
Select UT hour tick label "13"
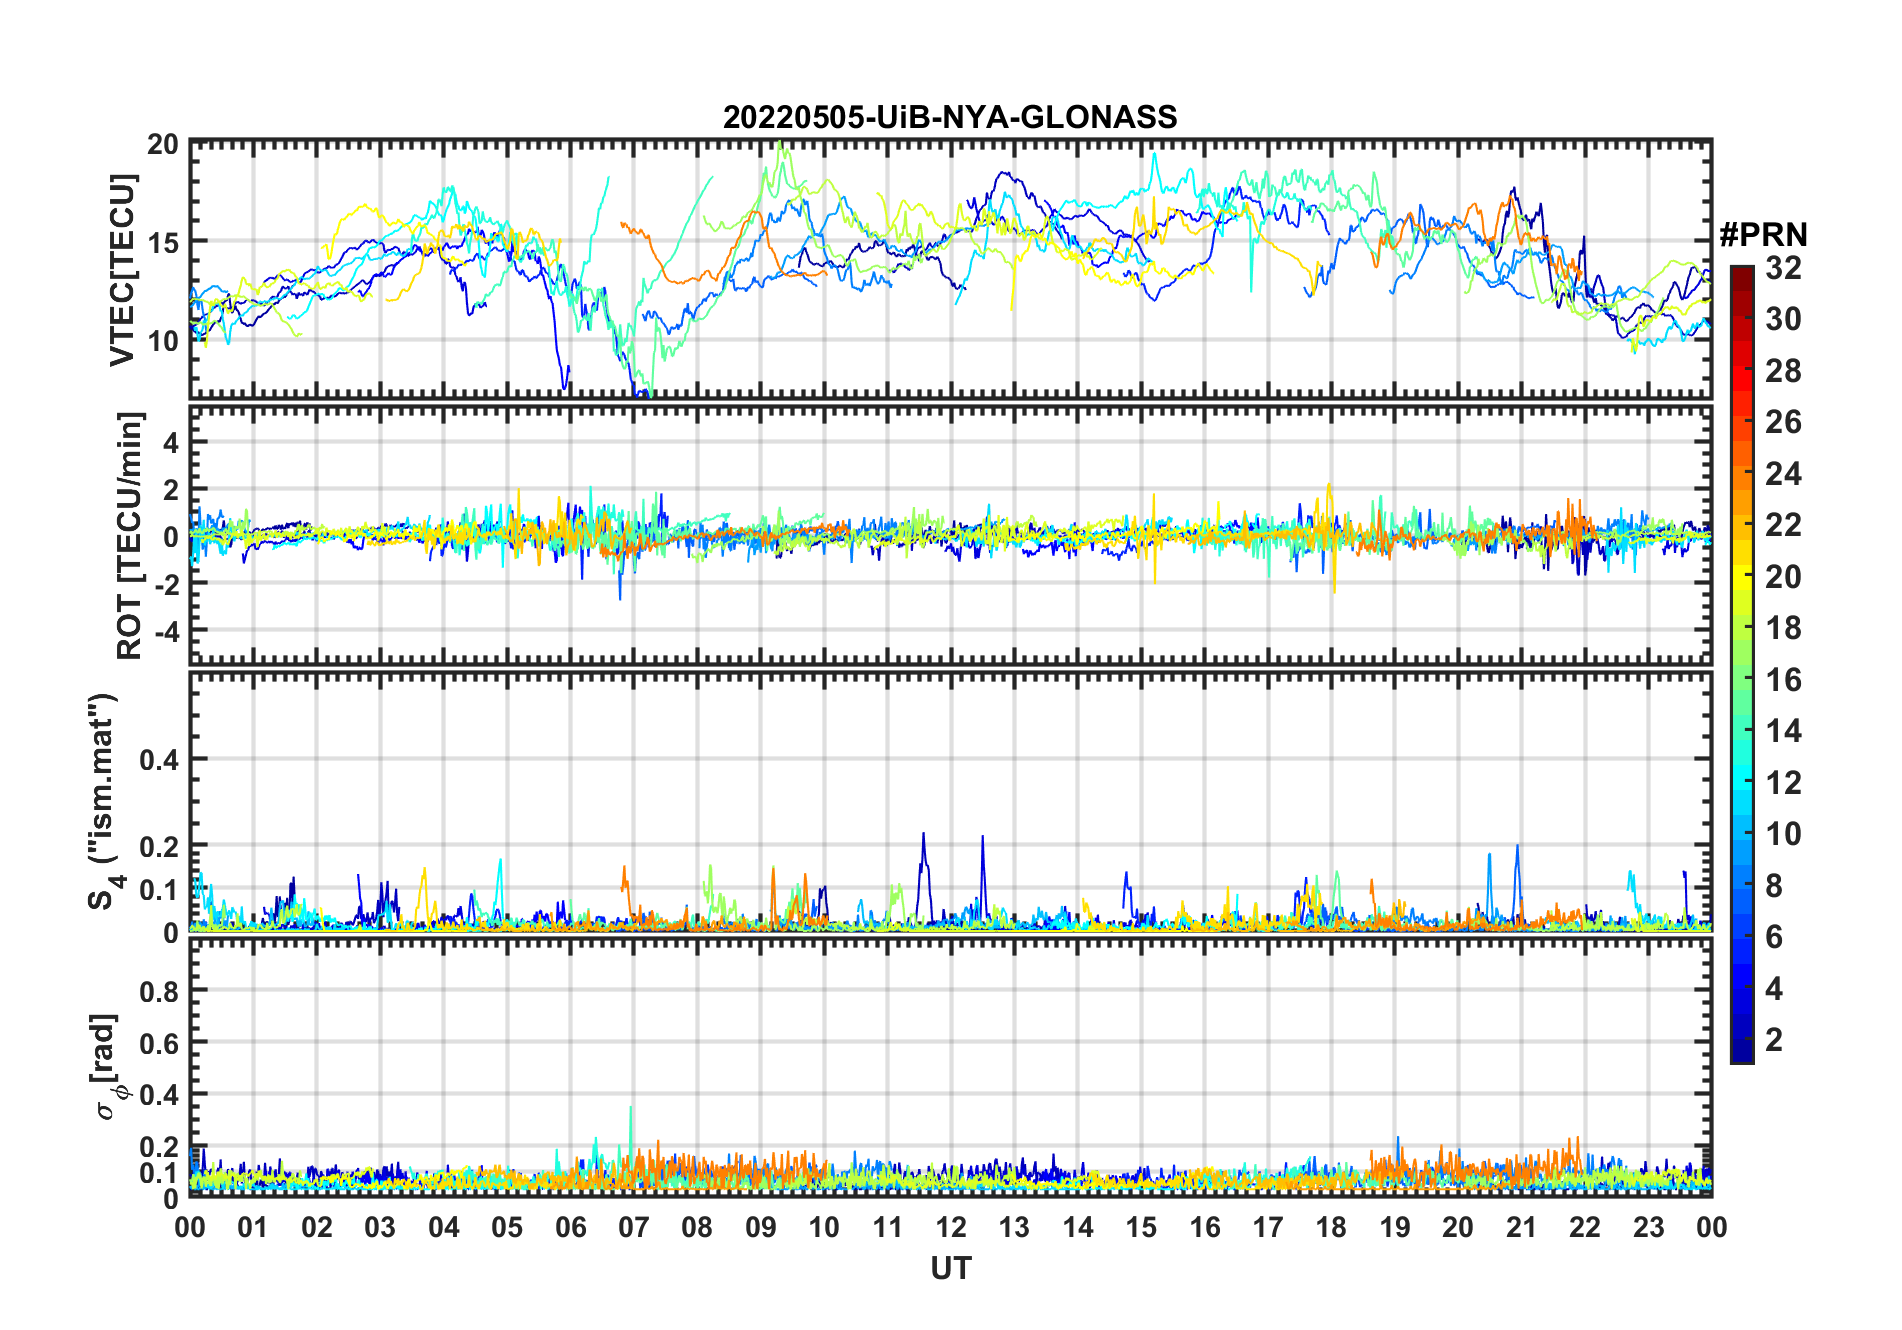(x=1015, y=1227)
